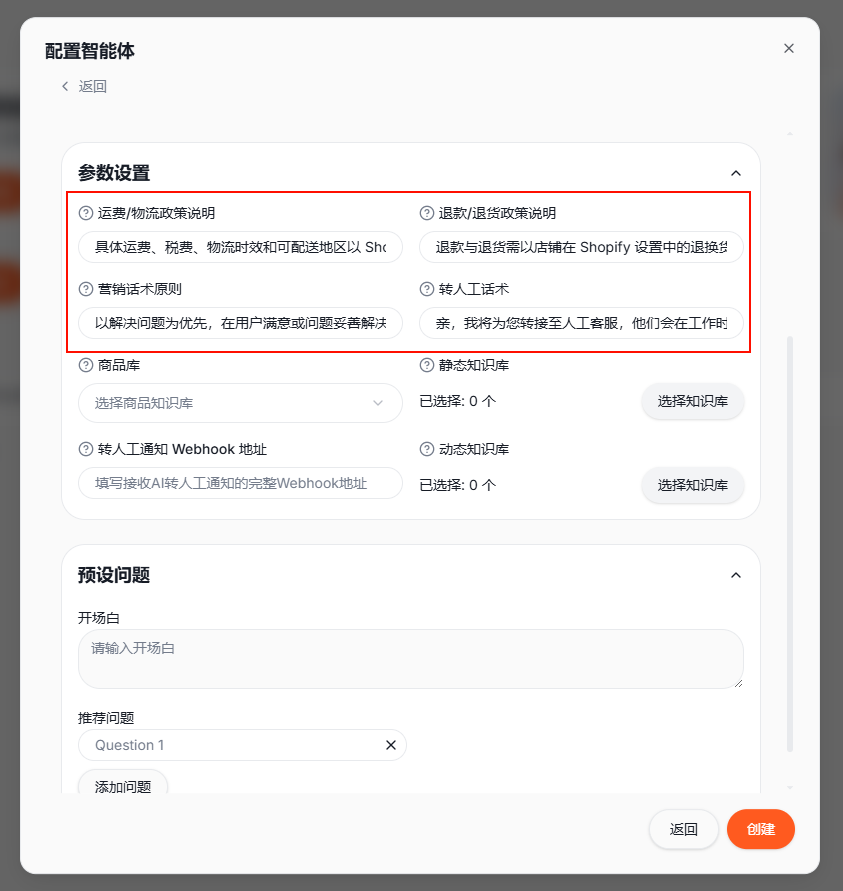The height and width of the screenshot is (891, 843).
Task: Click the 返回 link under the dialog title
Action: [92, 86]
